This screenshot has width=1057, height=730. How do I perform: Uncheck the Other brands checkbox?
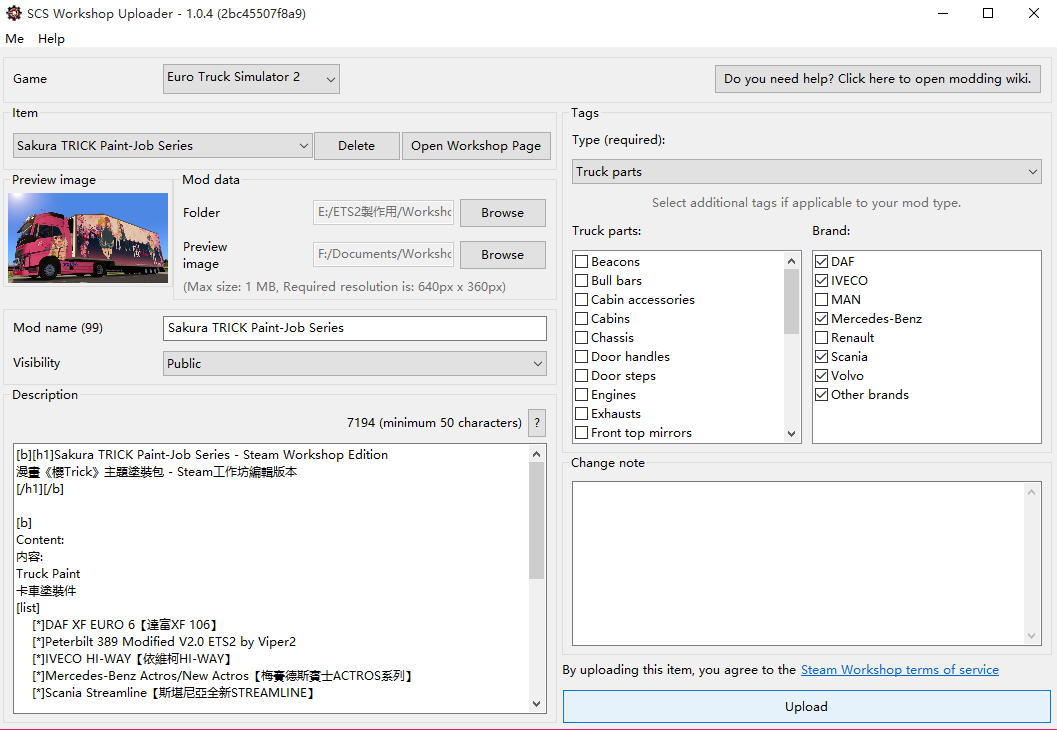click(822, 394)
